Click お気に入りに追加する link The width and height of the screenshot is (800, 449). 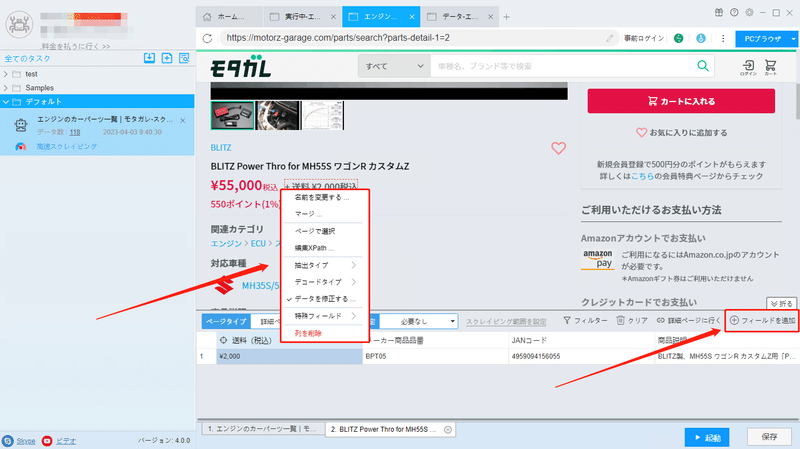681,133
